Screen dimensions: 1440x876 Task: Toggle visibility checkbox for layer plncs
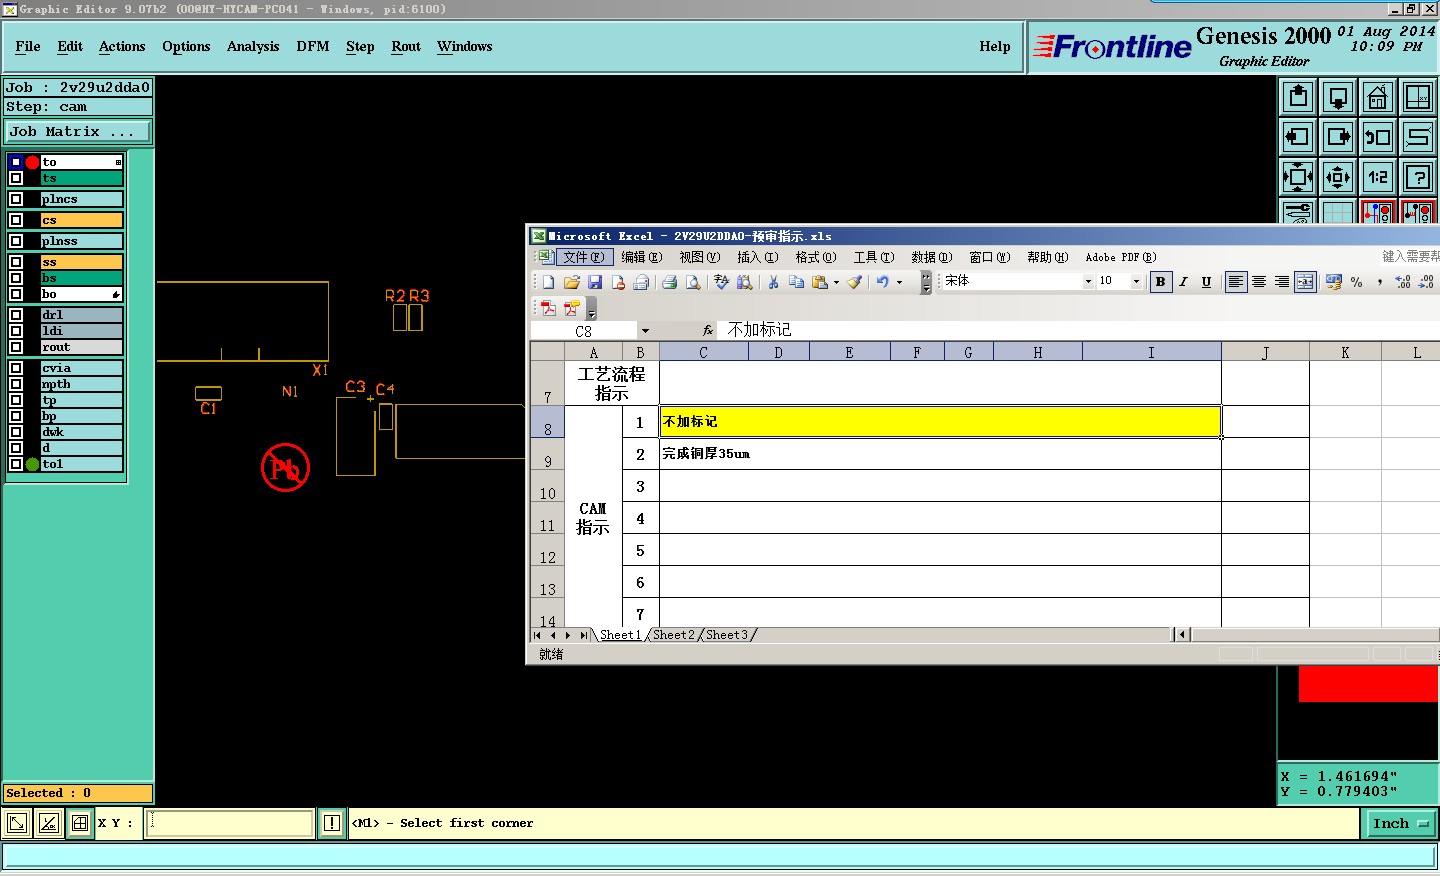[x=16, y=199]
